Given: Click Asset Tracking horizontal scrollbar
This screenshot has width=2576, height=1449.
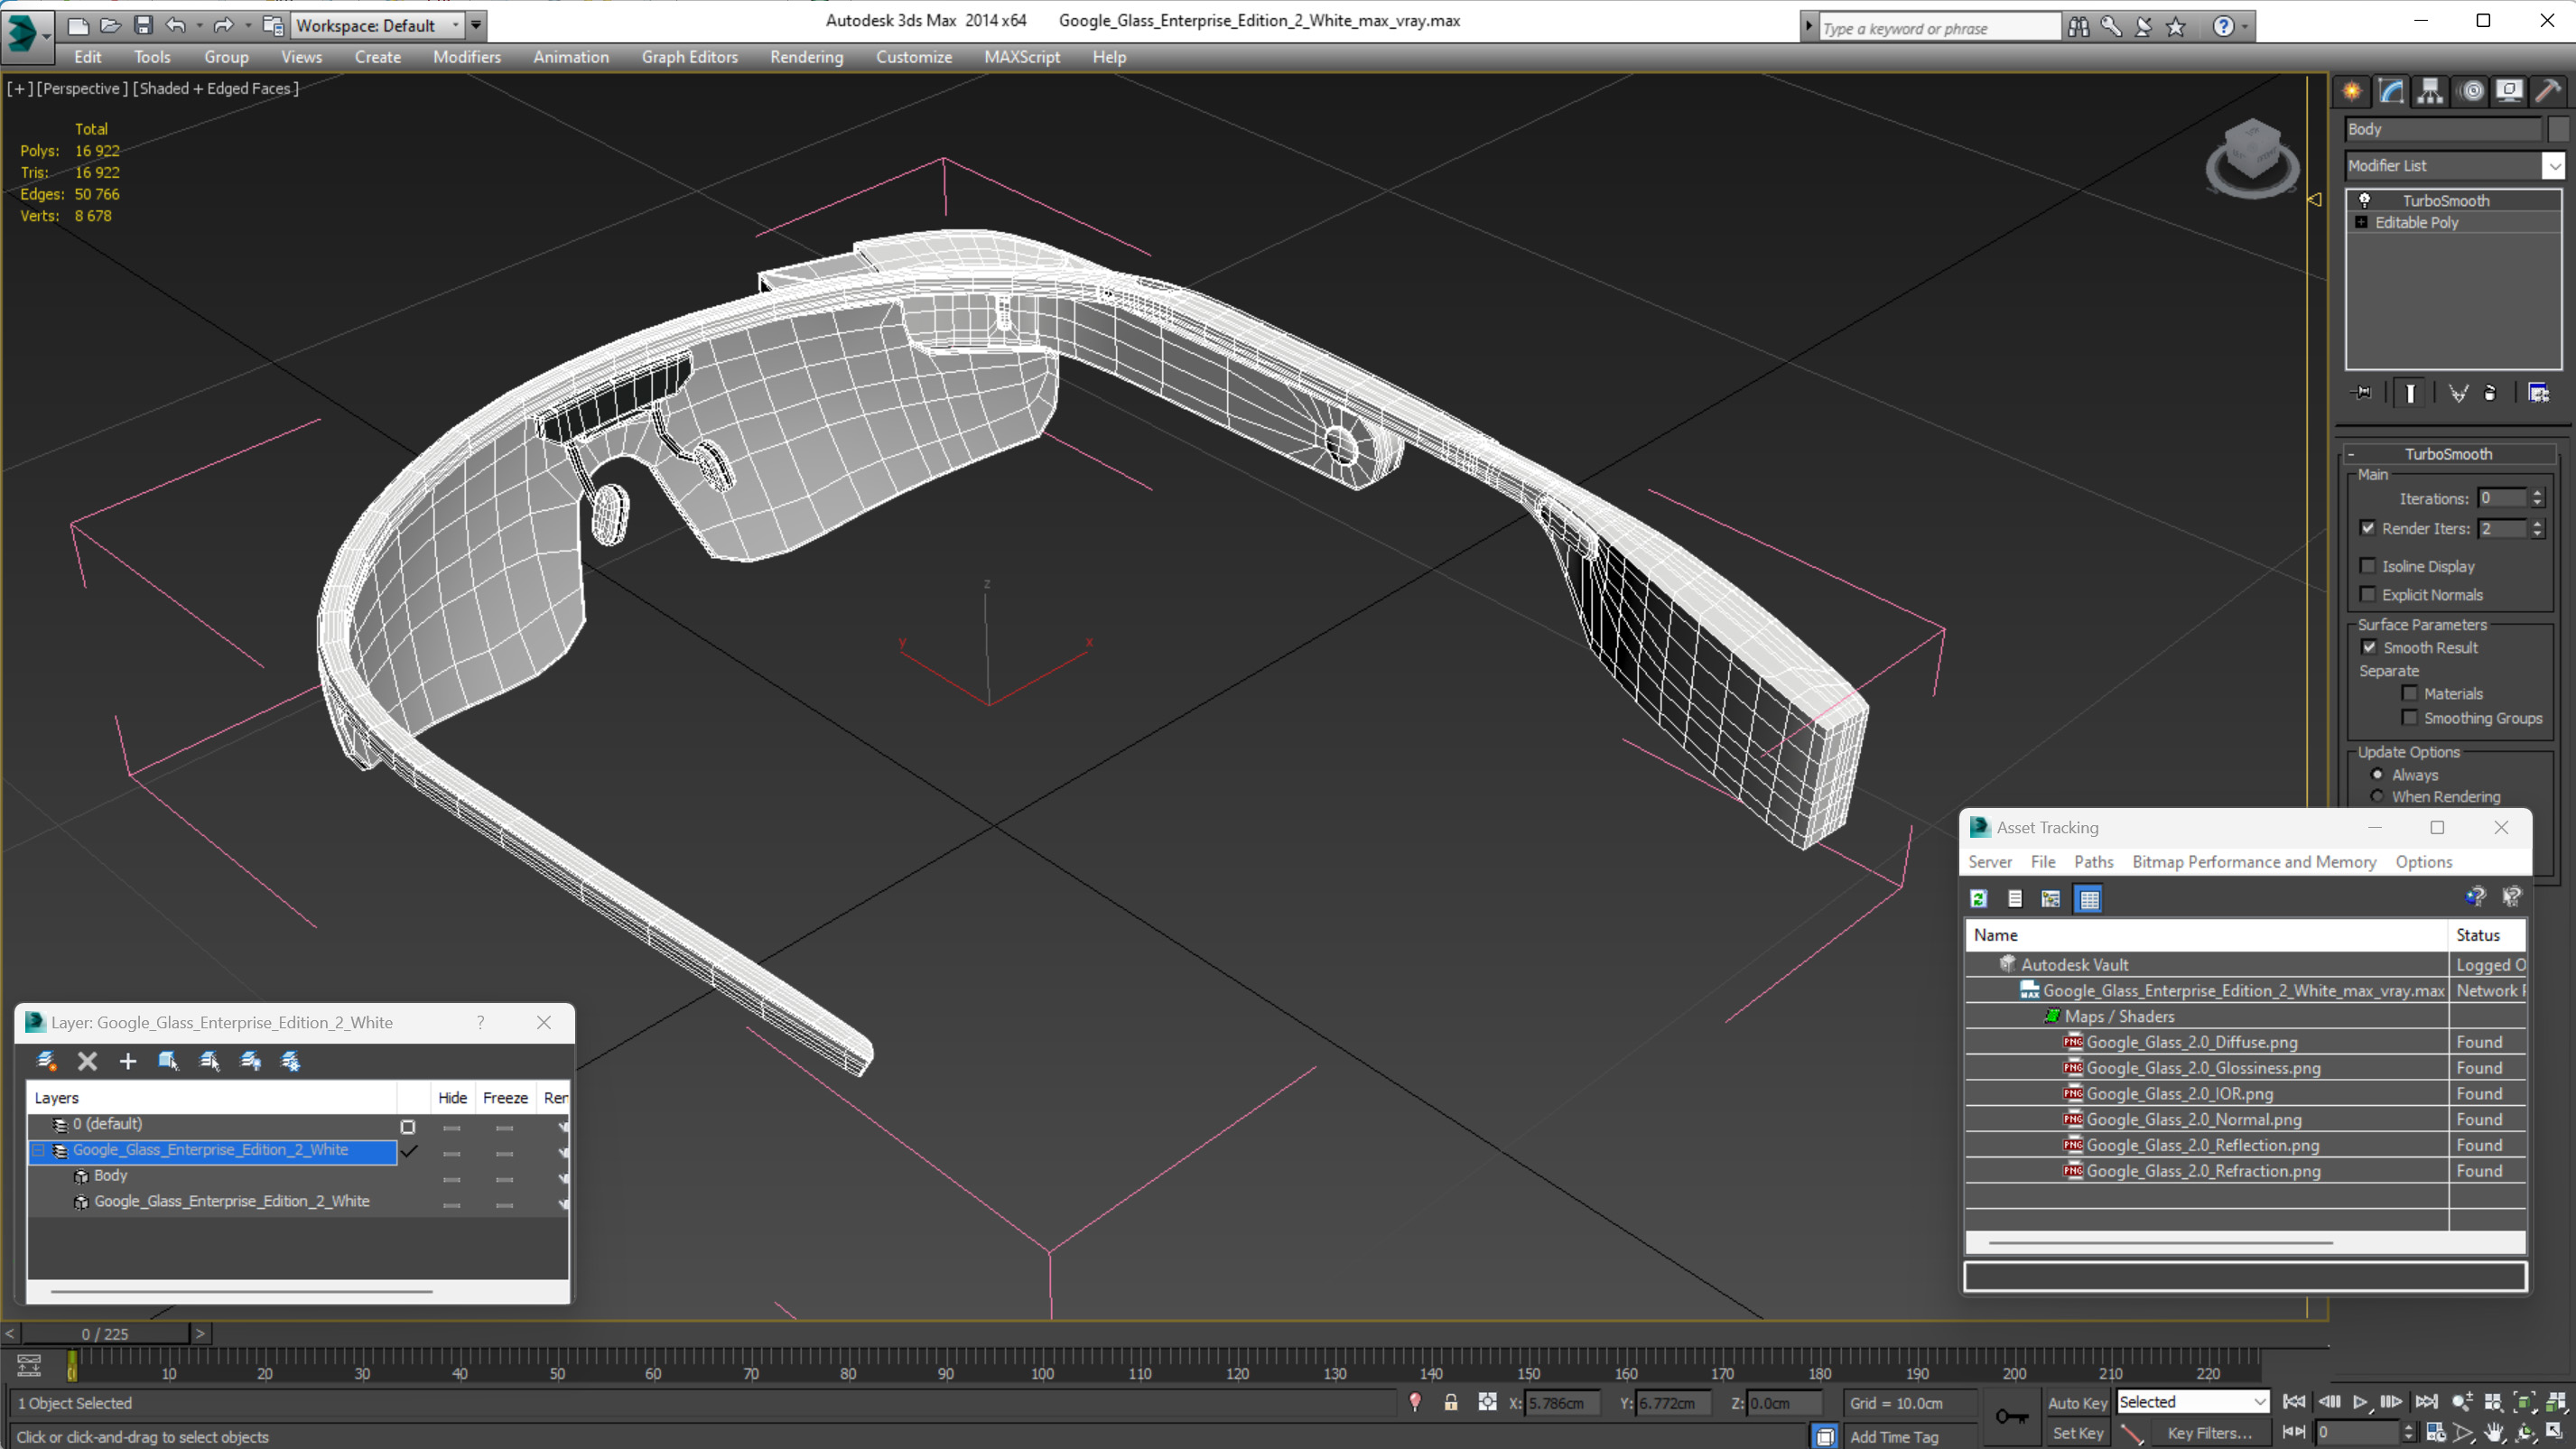Looking at the screenshot, I should pyautogui.click(x=2160, y=1242).
